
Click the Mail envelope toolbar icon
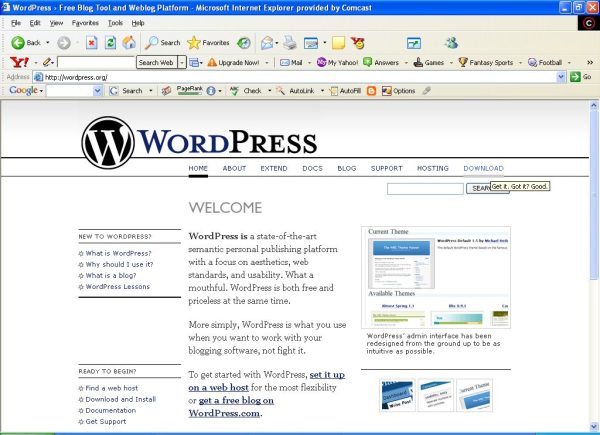[x=267, y=43]
